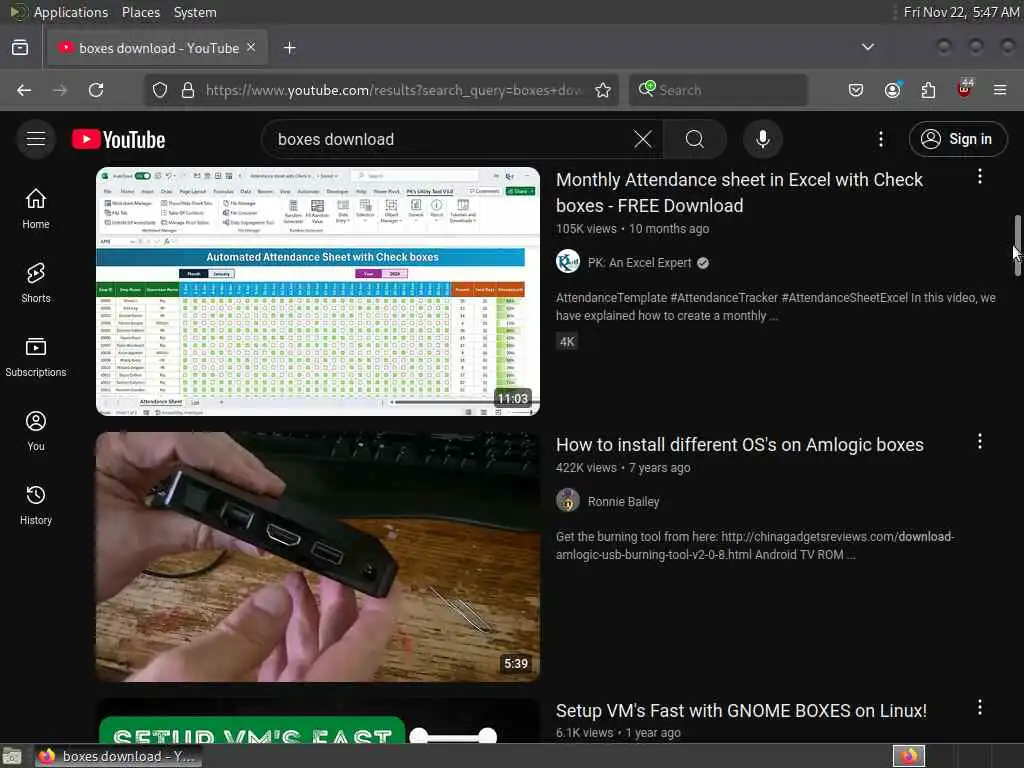Open the Setup VM's Fast thumbnail
Viewport: 1024px width, 768px height.
[318, 720]
